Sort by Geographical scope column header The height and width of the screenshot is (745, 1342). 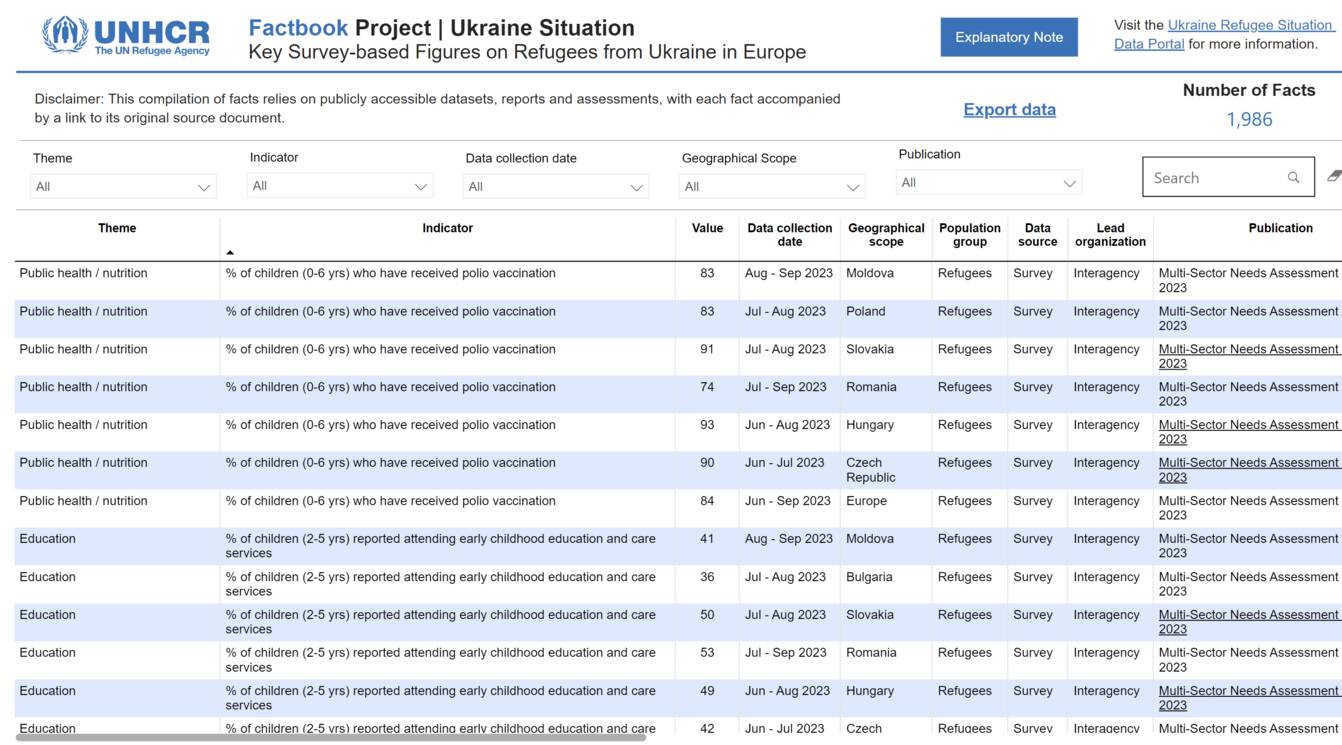click(886, 235)
